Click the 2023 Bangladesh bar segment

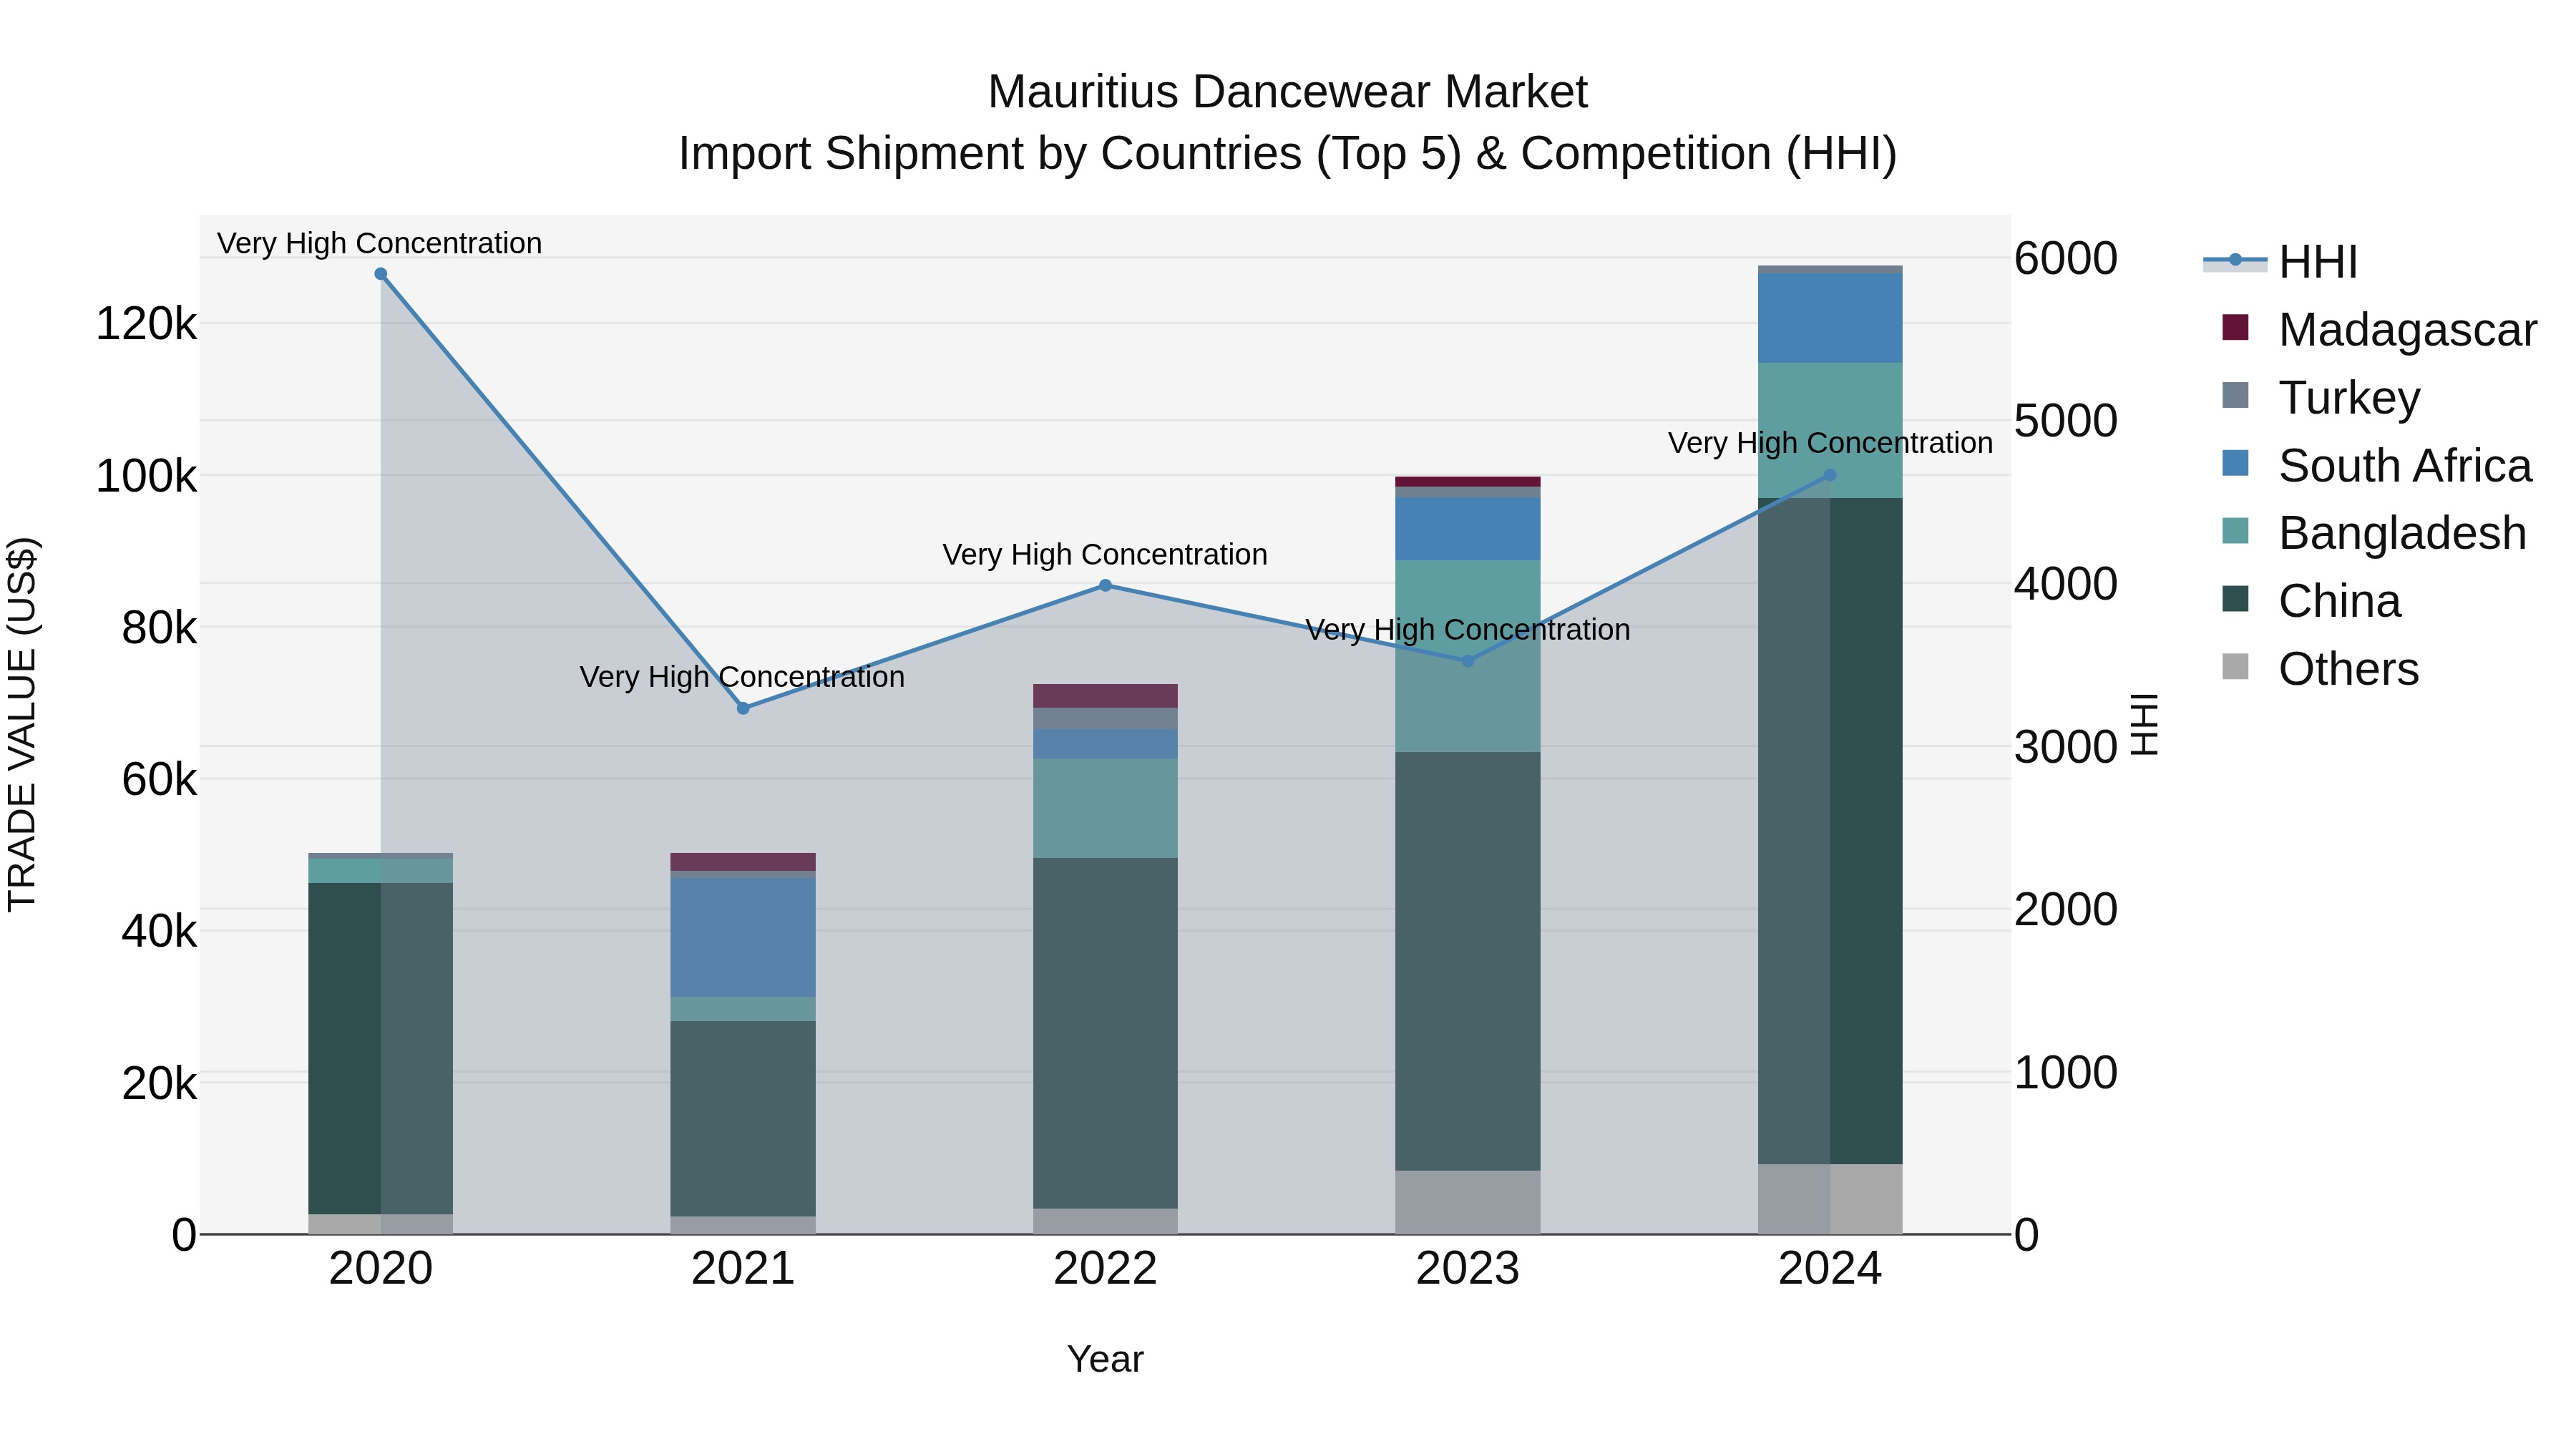1468,656
